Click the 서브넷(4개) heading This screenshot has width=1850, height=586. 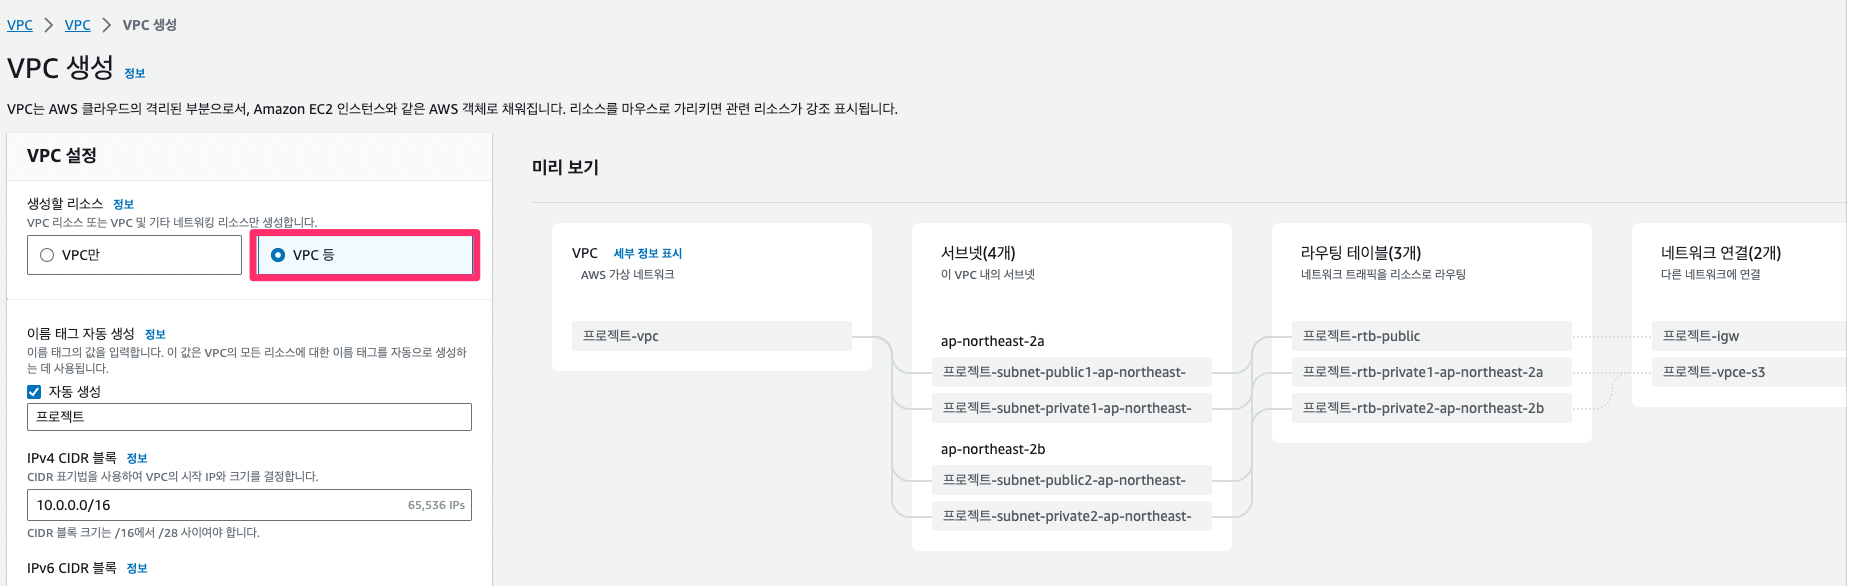point(978,253)
